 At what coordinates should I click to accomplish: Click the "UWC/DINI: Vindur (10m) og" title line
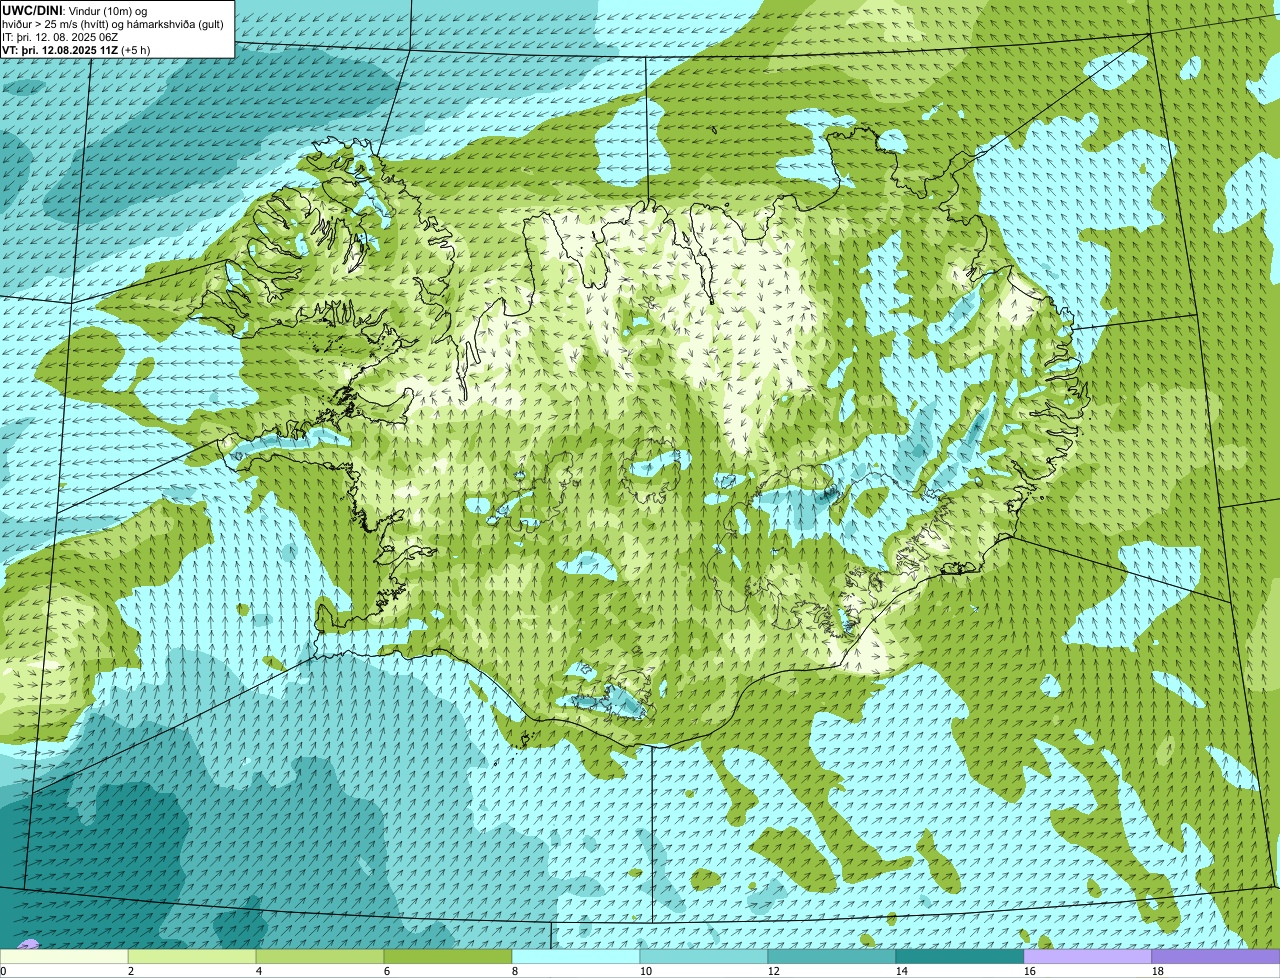click(75, 10)
